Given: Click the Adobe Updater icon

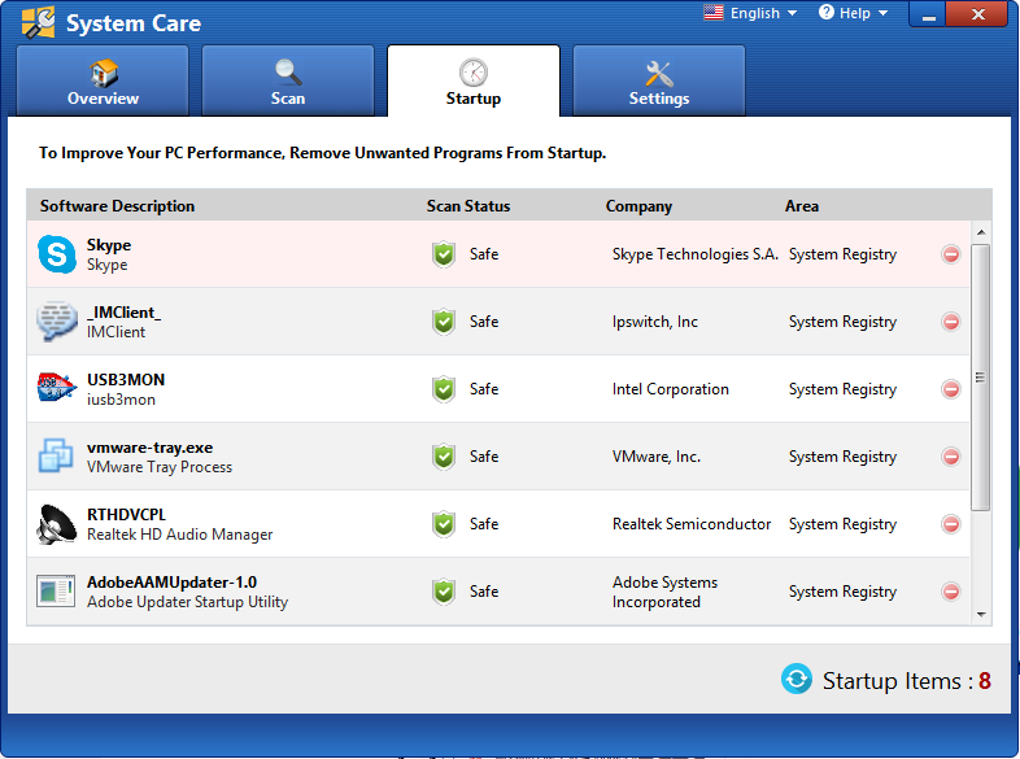Looking at the screenshot, I should tap(56, 591).
